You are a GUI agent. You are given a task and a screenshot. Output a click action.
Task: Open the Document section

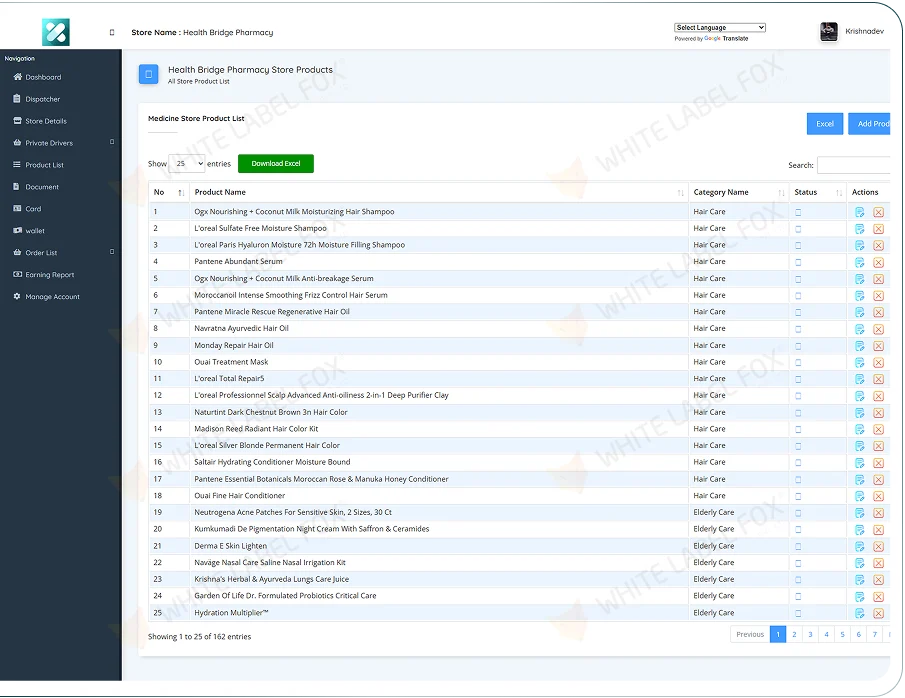click(x=36, y=186)
